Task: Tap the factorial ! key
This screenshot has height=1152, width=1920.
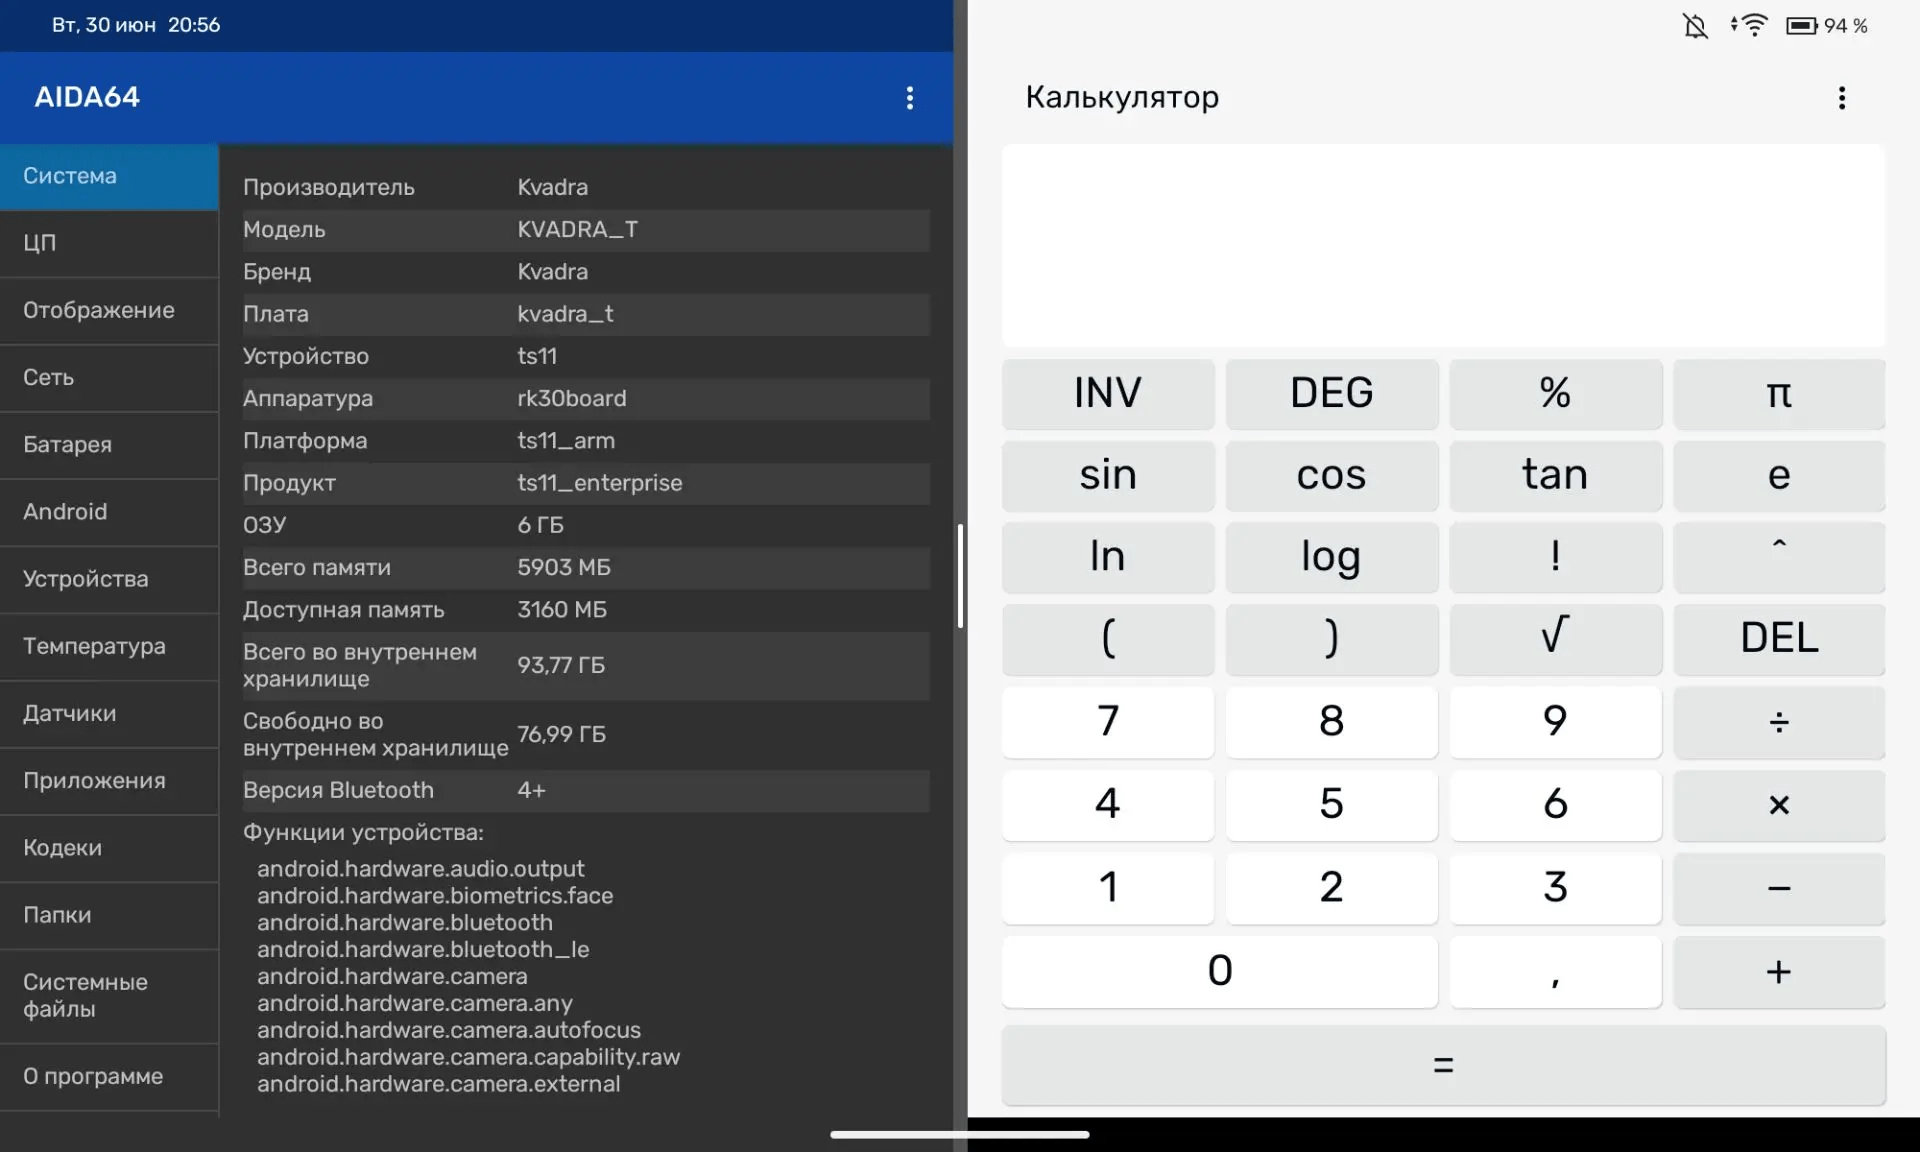Action: click(x=1555, y=556)
